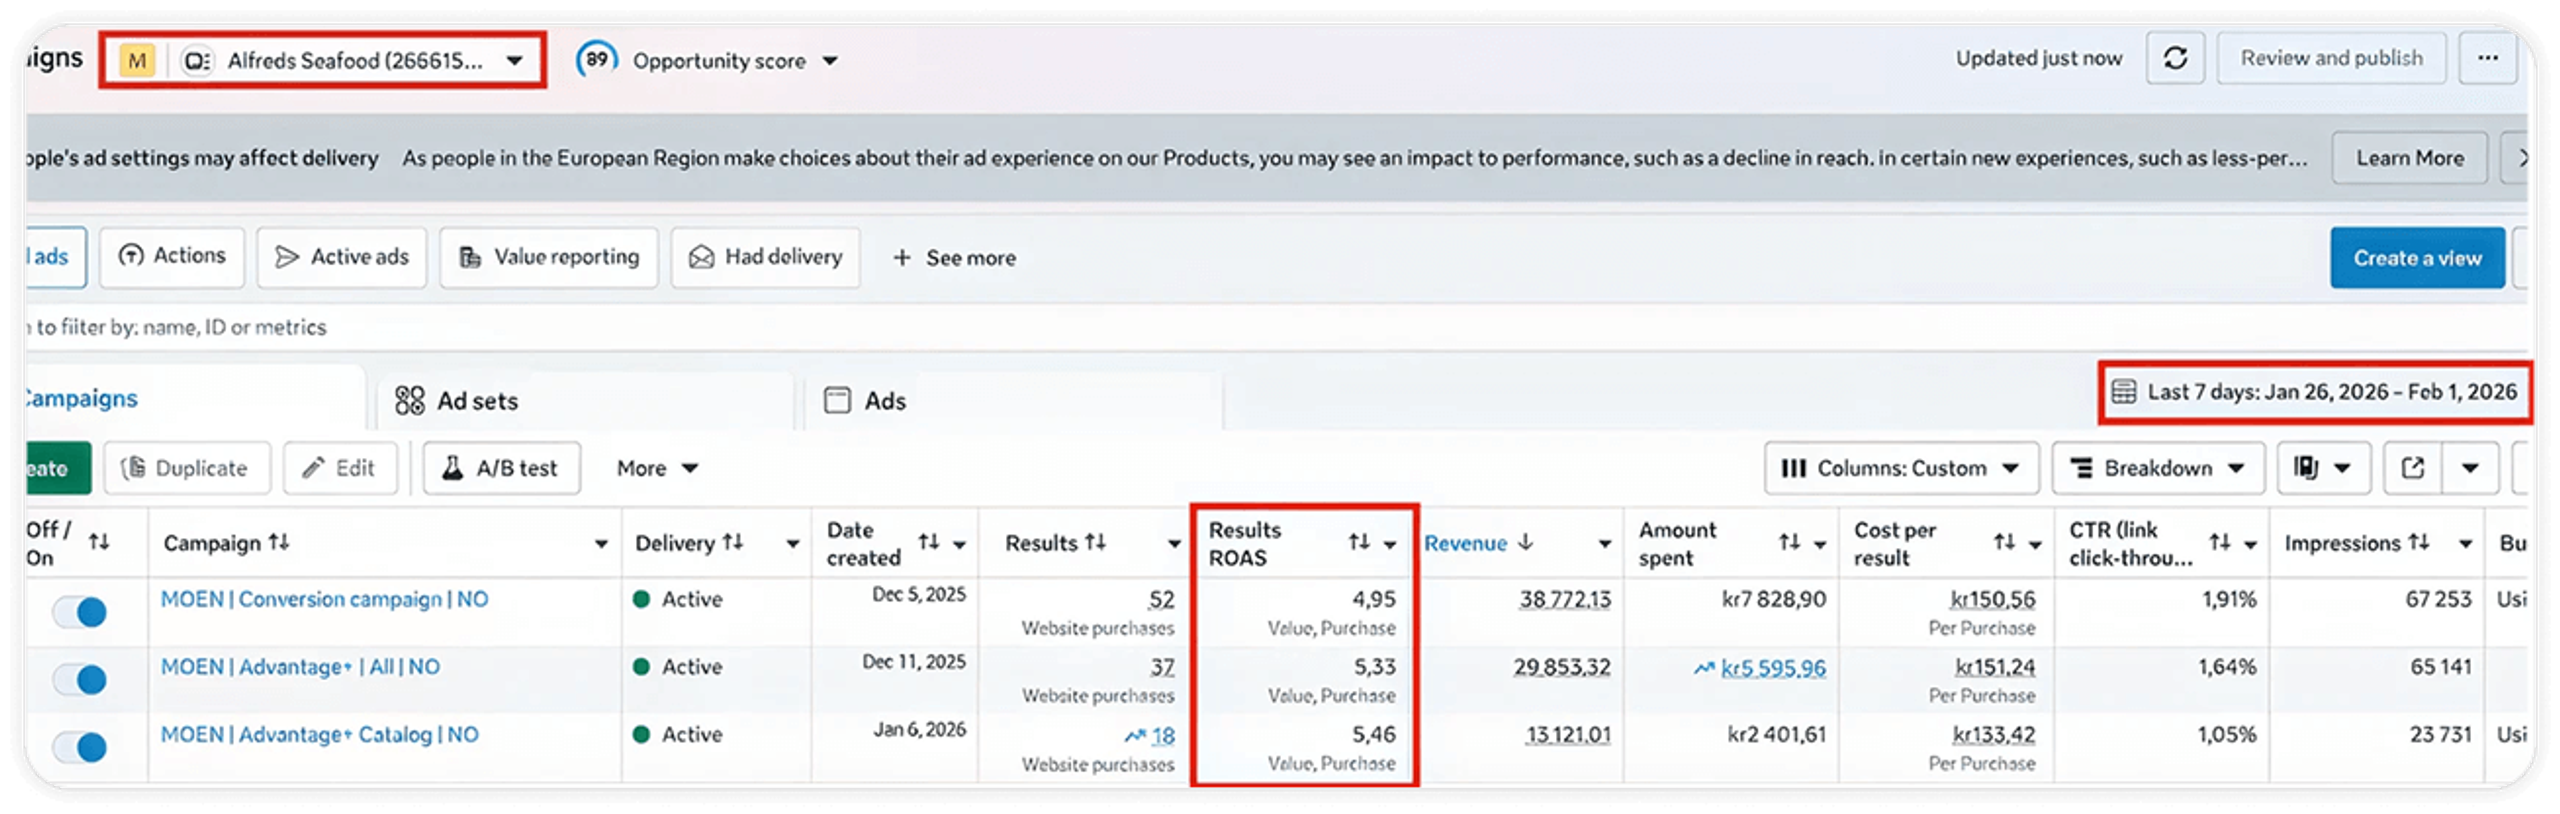Sort the Impressions column
Image resolution: width=2560 pixels, height=814 pixels.
click(2418, 542)
